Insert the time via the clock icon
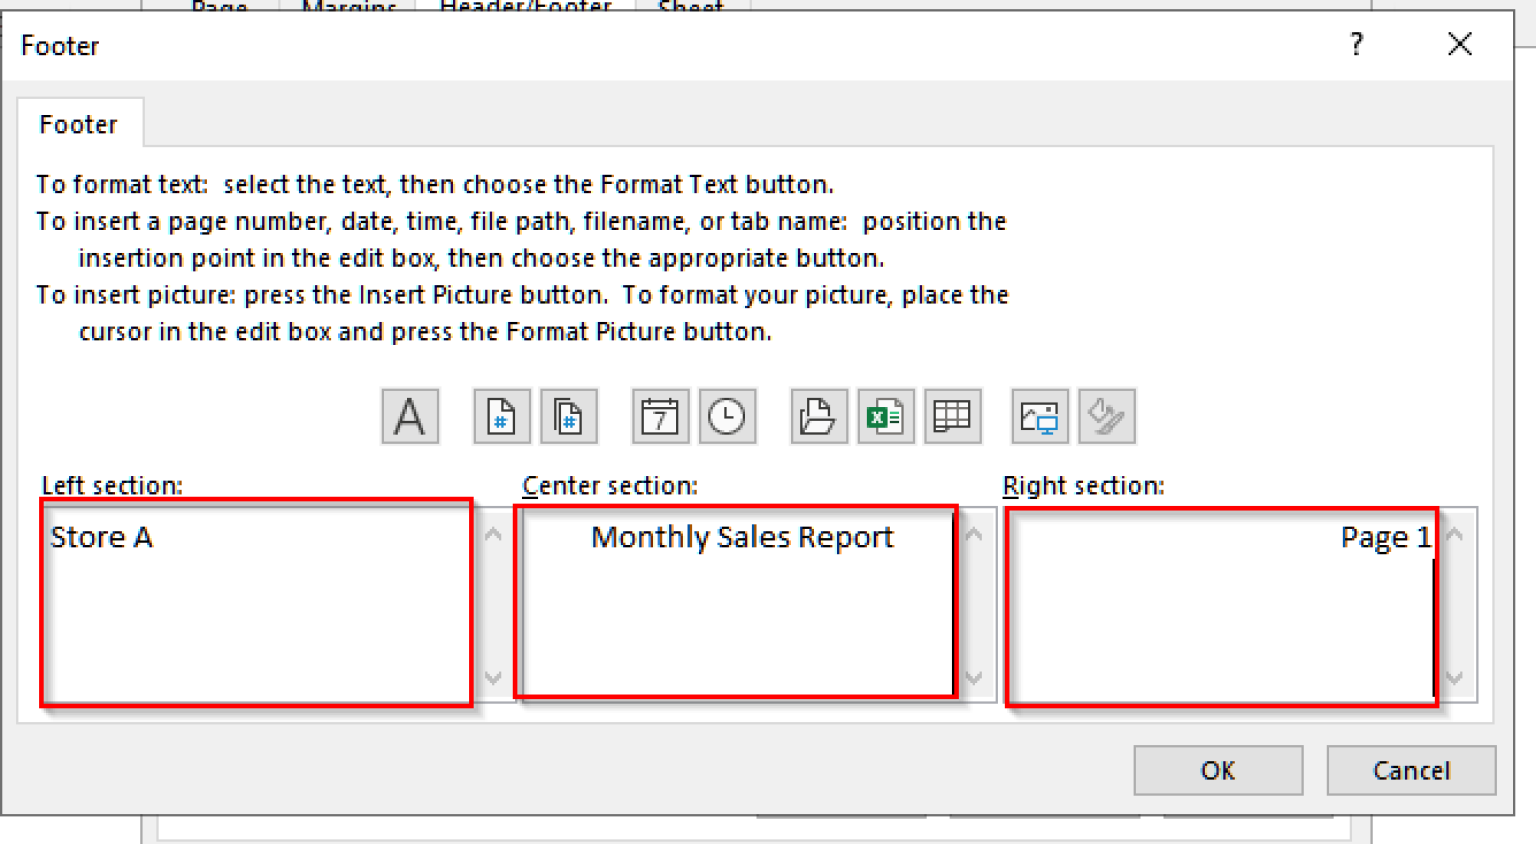This screenshot has height=844, width=1536. (727, 416)
